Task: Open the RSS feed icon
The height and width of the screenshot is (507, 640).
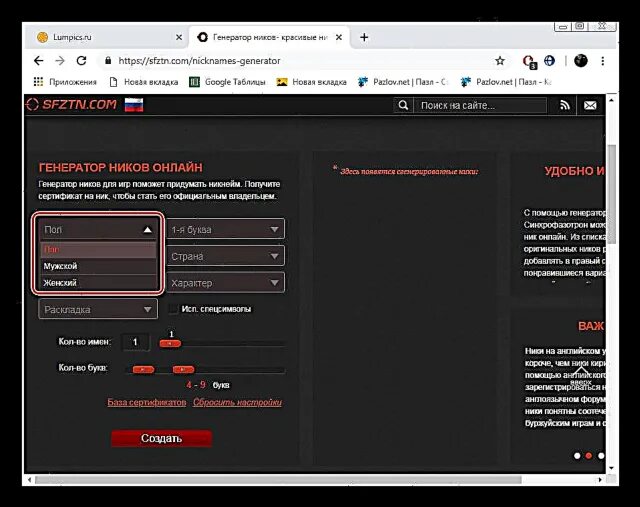Action: click(564, 105)
